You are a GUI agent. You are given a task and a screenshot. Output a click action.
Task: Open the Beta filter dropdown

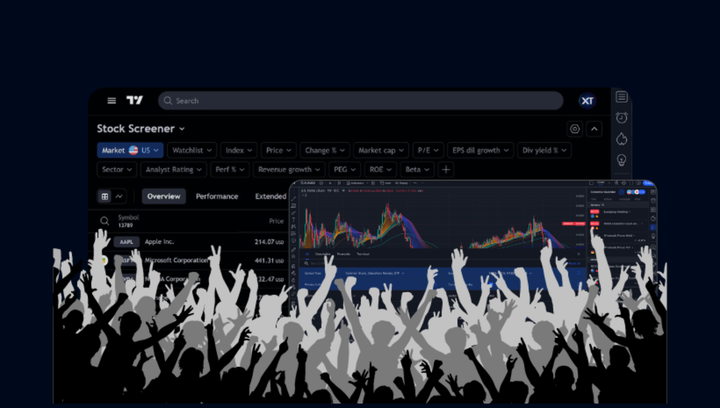417,169
